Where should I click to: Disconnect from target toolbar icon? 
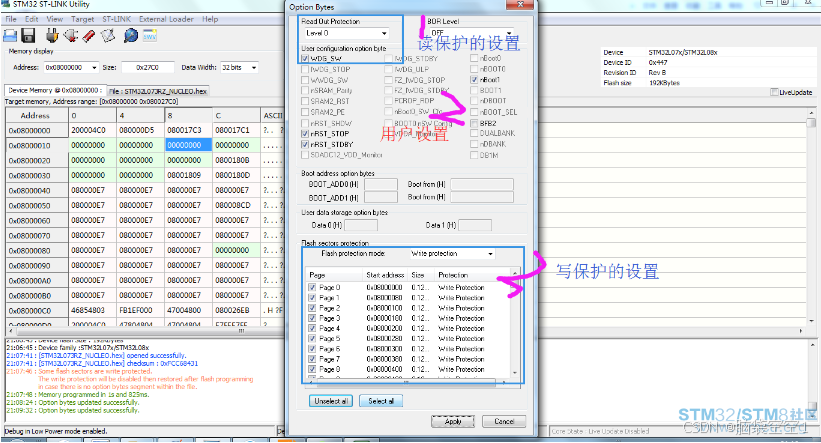pos(71,36)
